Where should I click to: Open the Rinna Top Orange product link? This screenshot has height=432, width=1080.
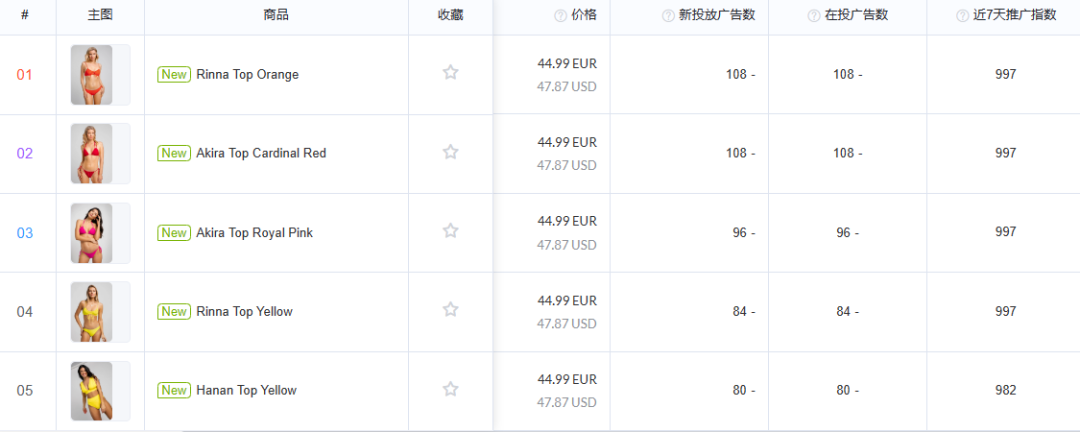tap(247, 74)
